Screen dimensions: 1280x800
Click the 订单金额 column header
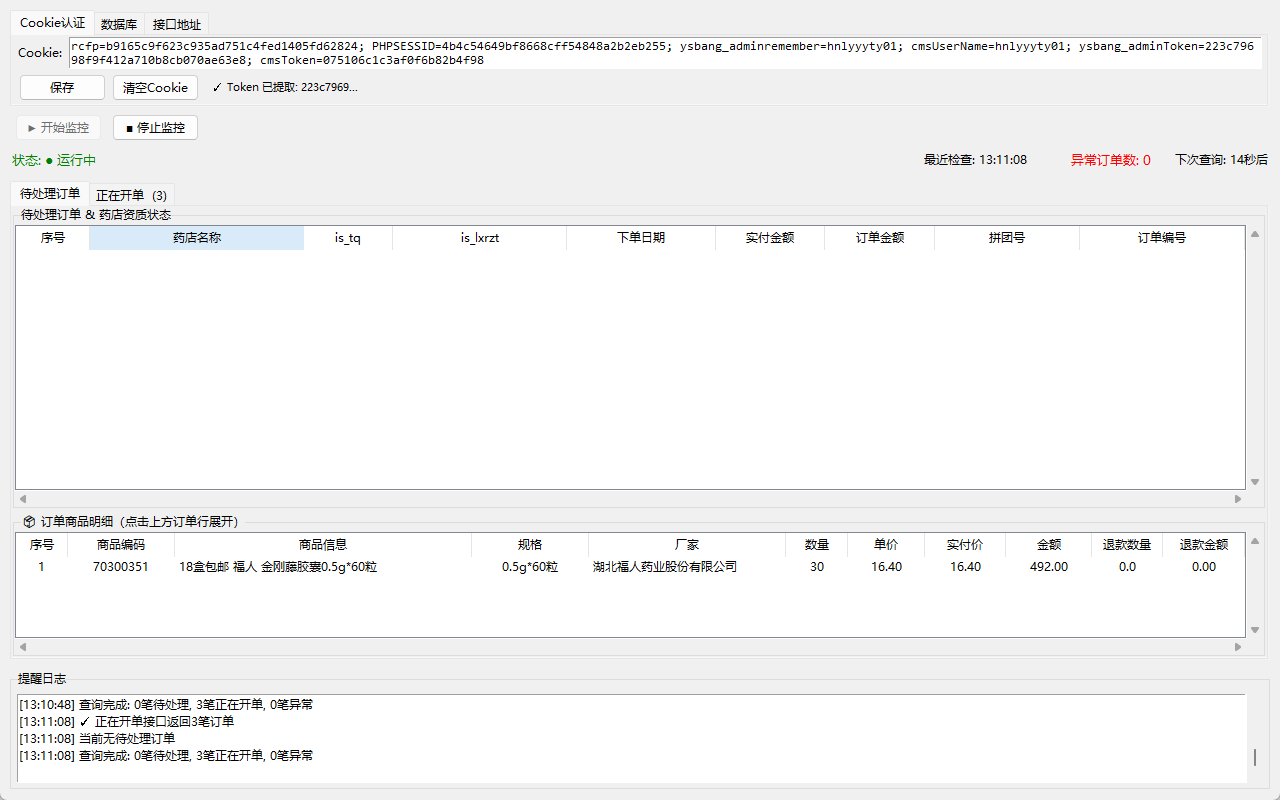[880, 238]
